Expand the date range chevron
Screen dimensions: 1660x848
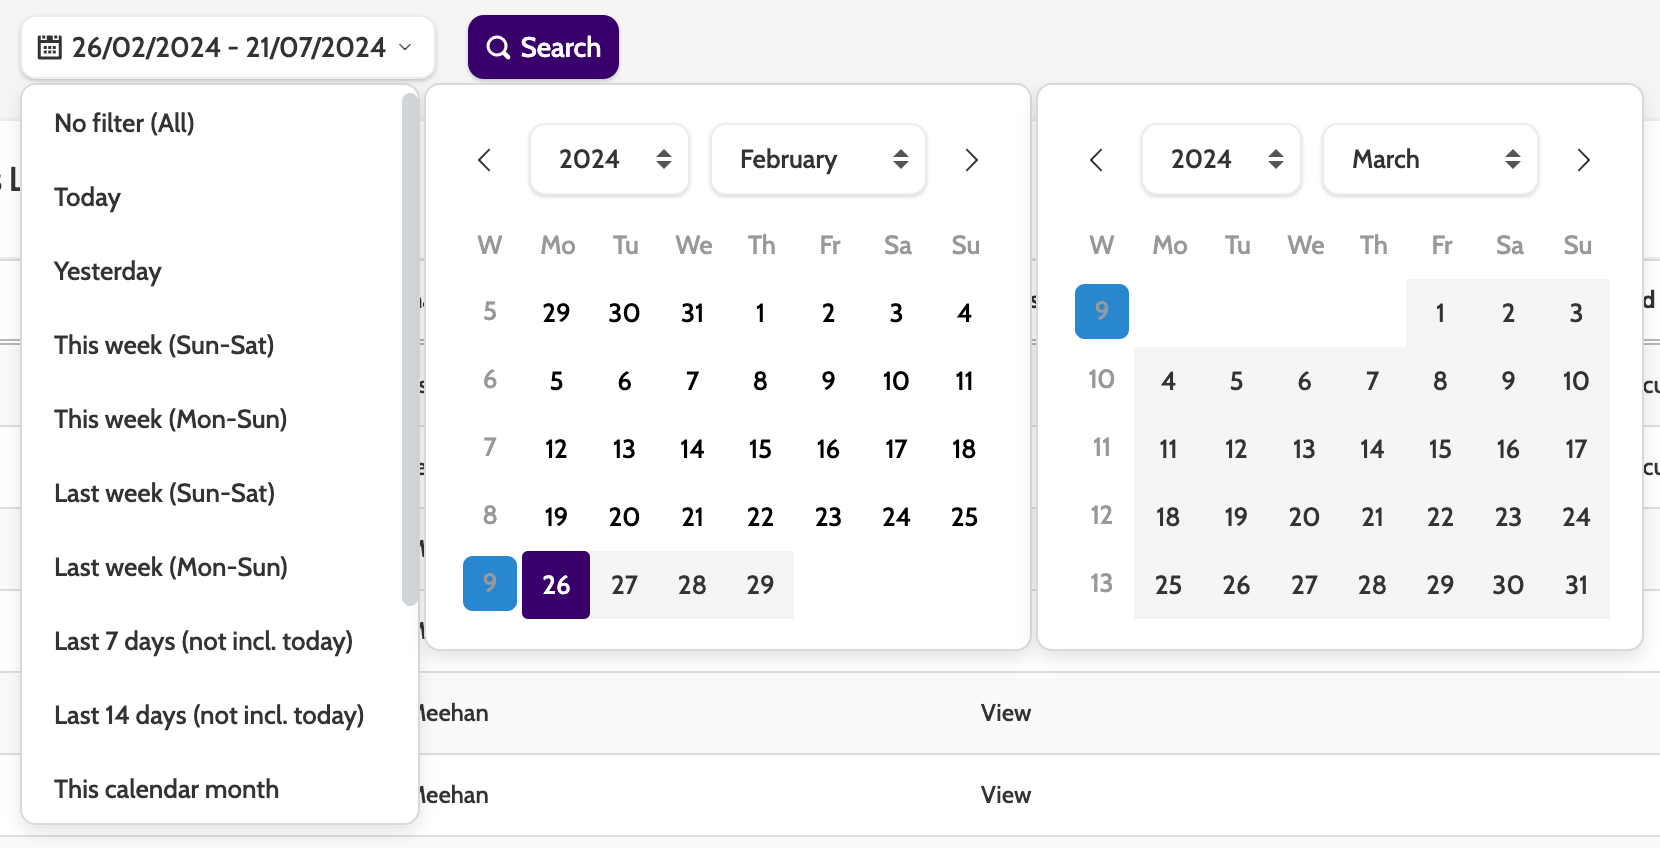pyautogui.click(x=405, y=47)
